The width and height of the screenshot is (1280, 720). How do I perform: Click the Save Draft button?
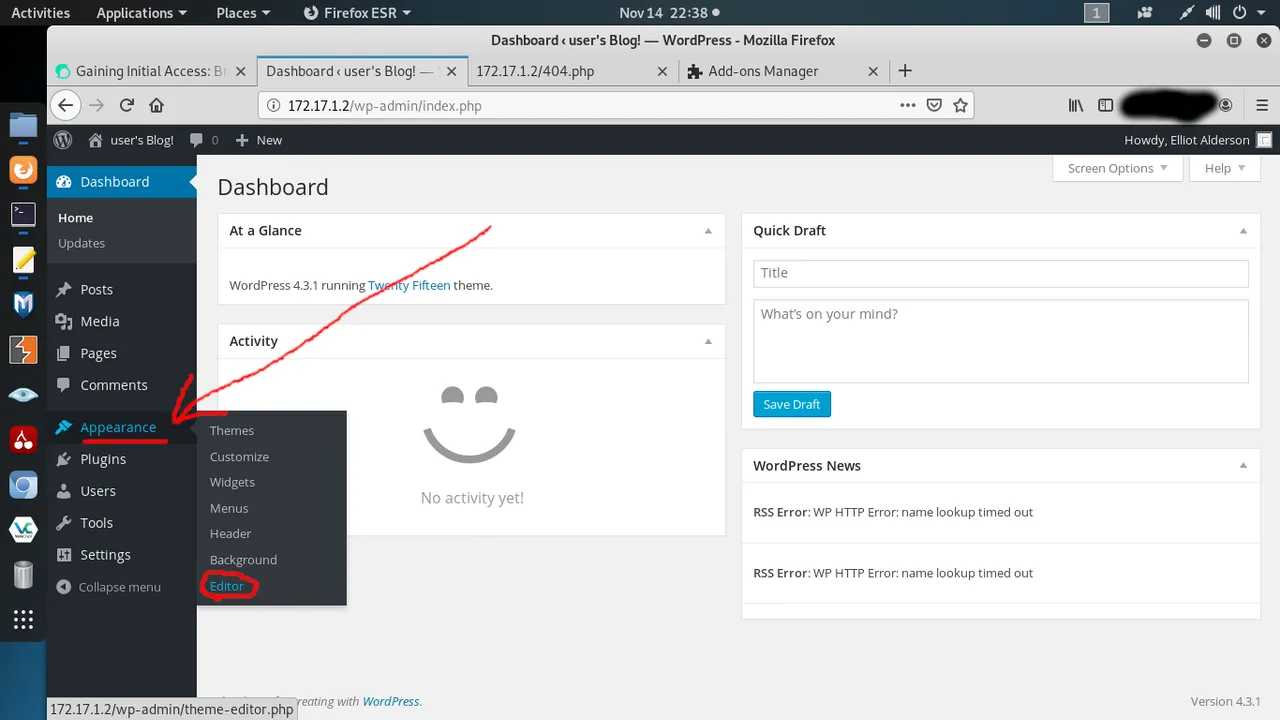point(792,404)
